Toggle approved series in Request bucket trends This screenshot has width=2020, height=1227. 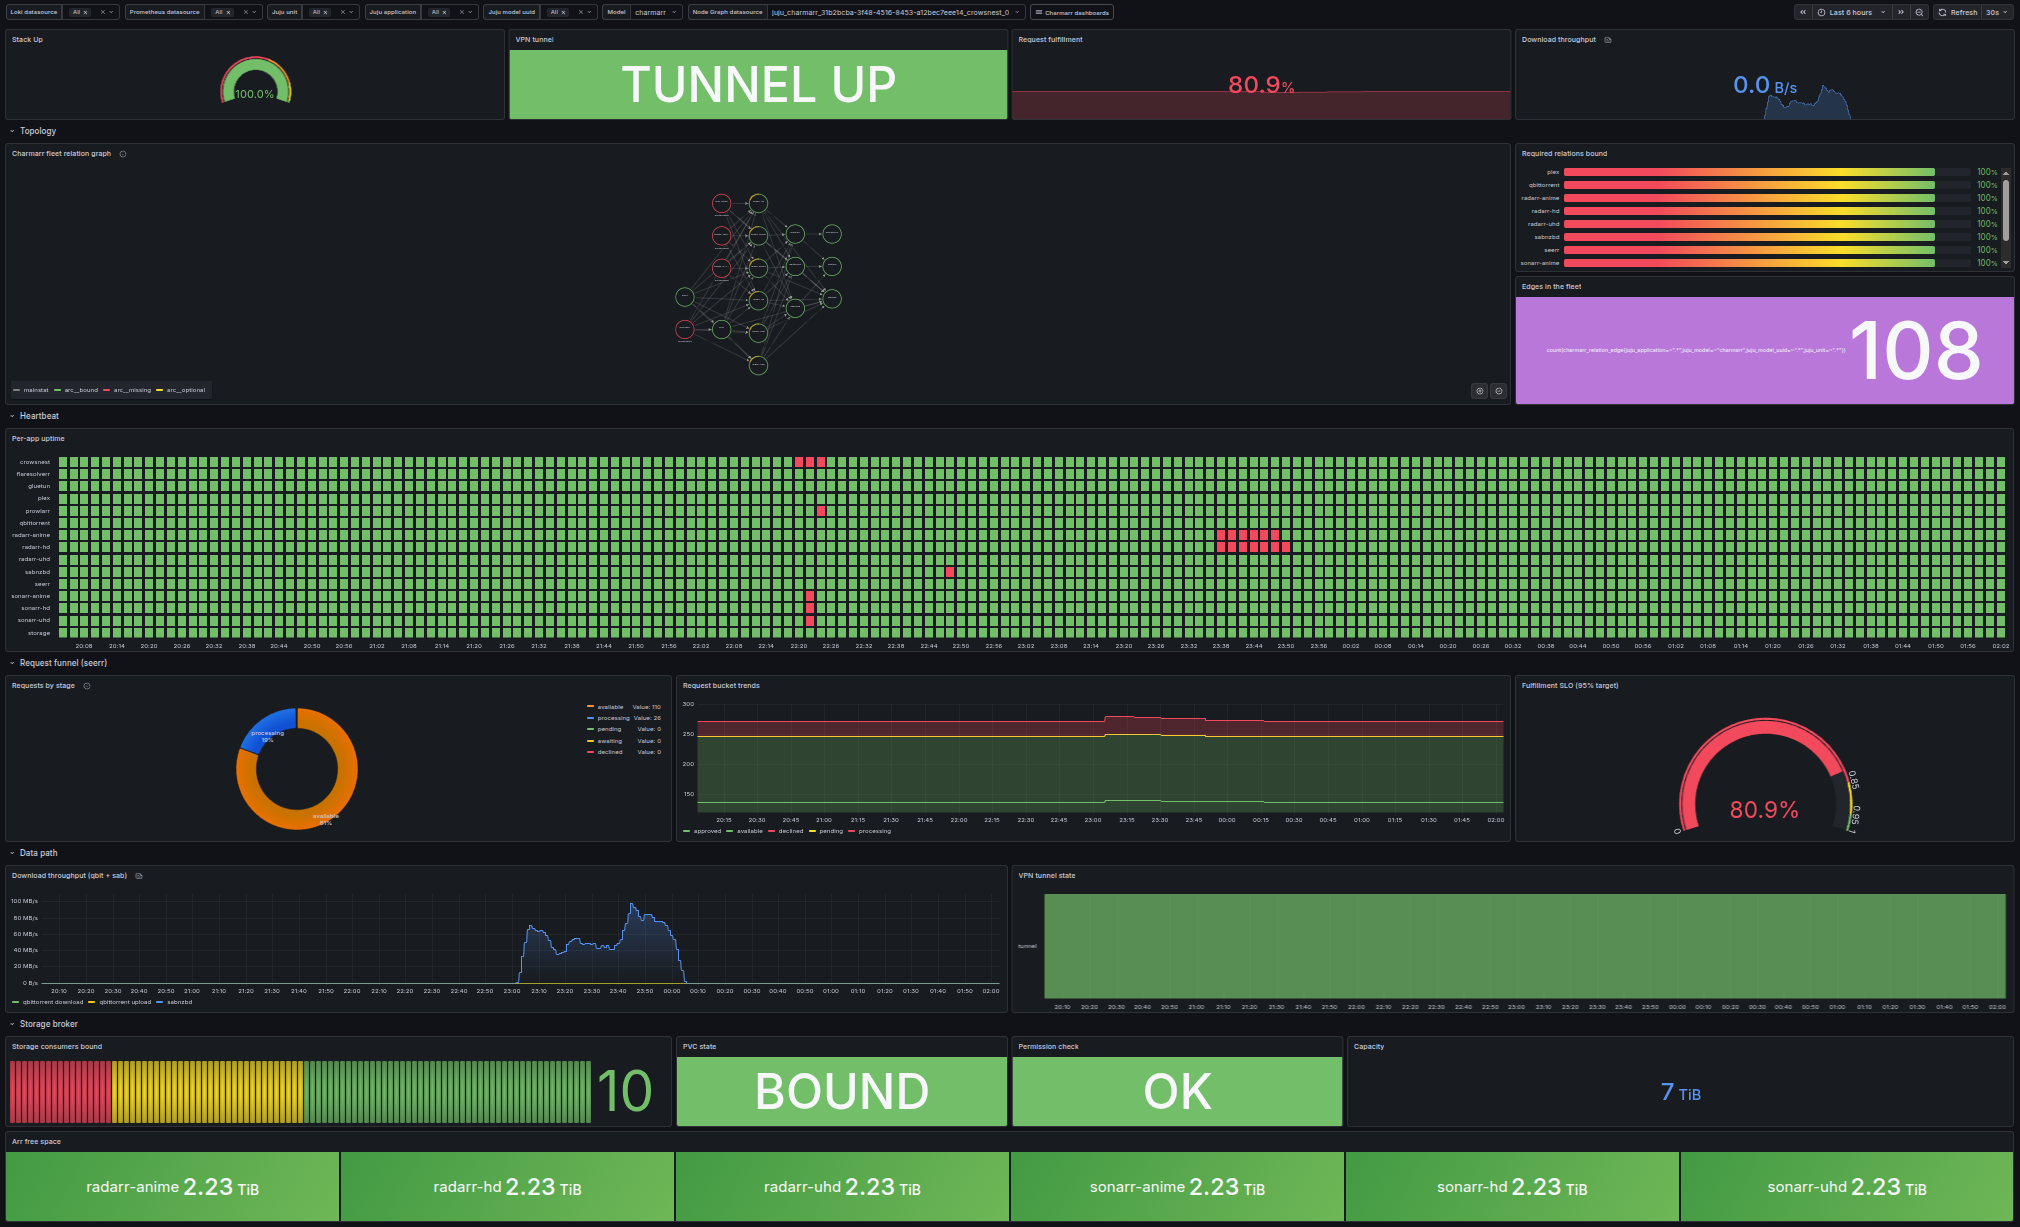[x=702, y=831]
